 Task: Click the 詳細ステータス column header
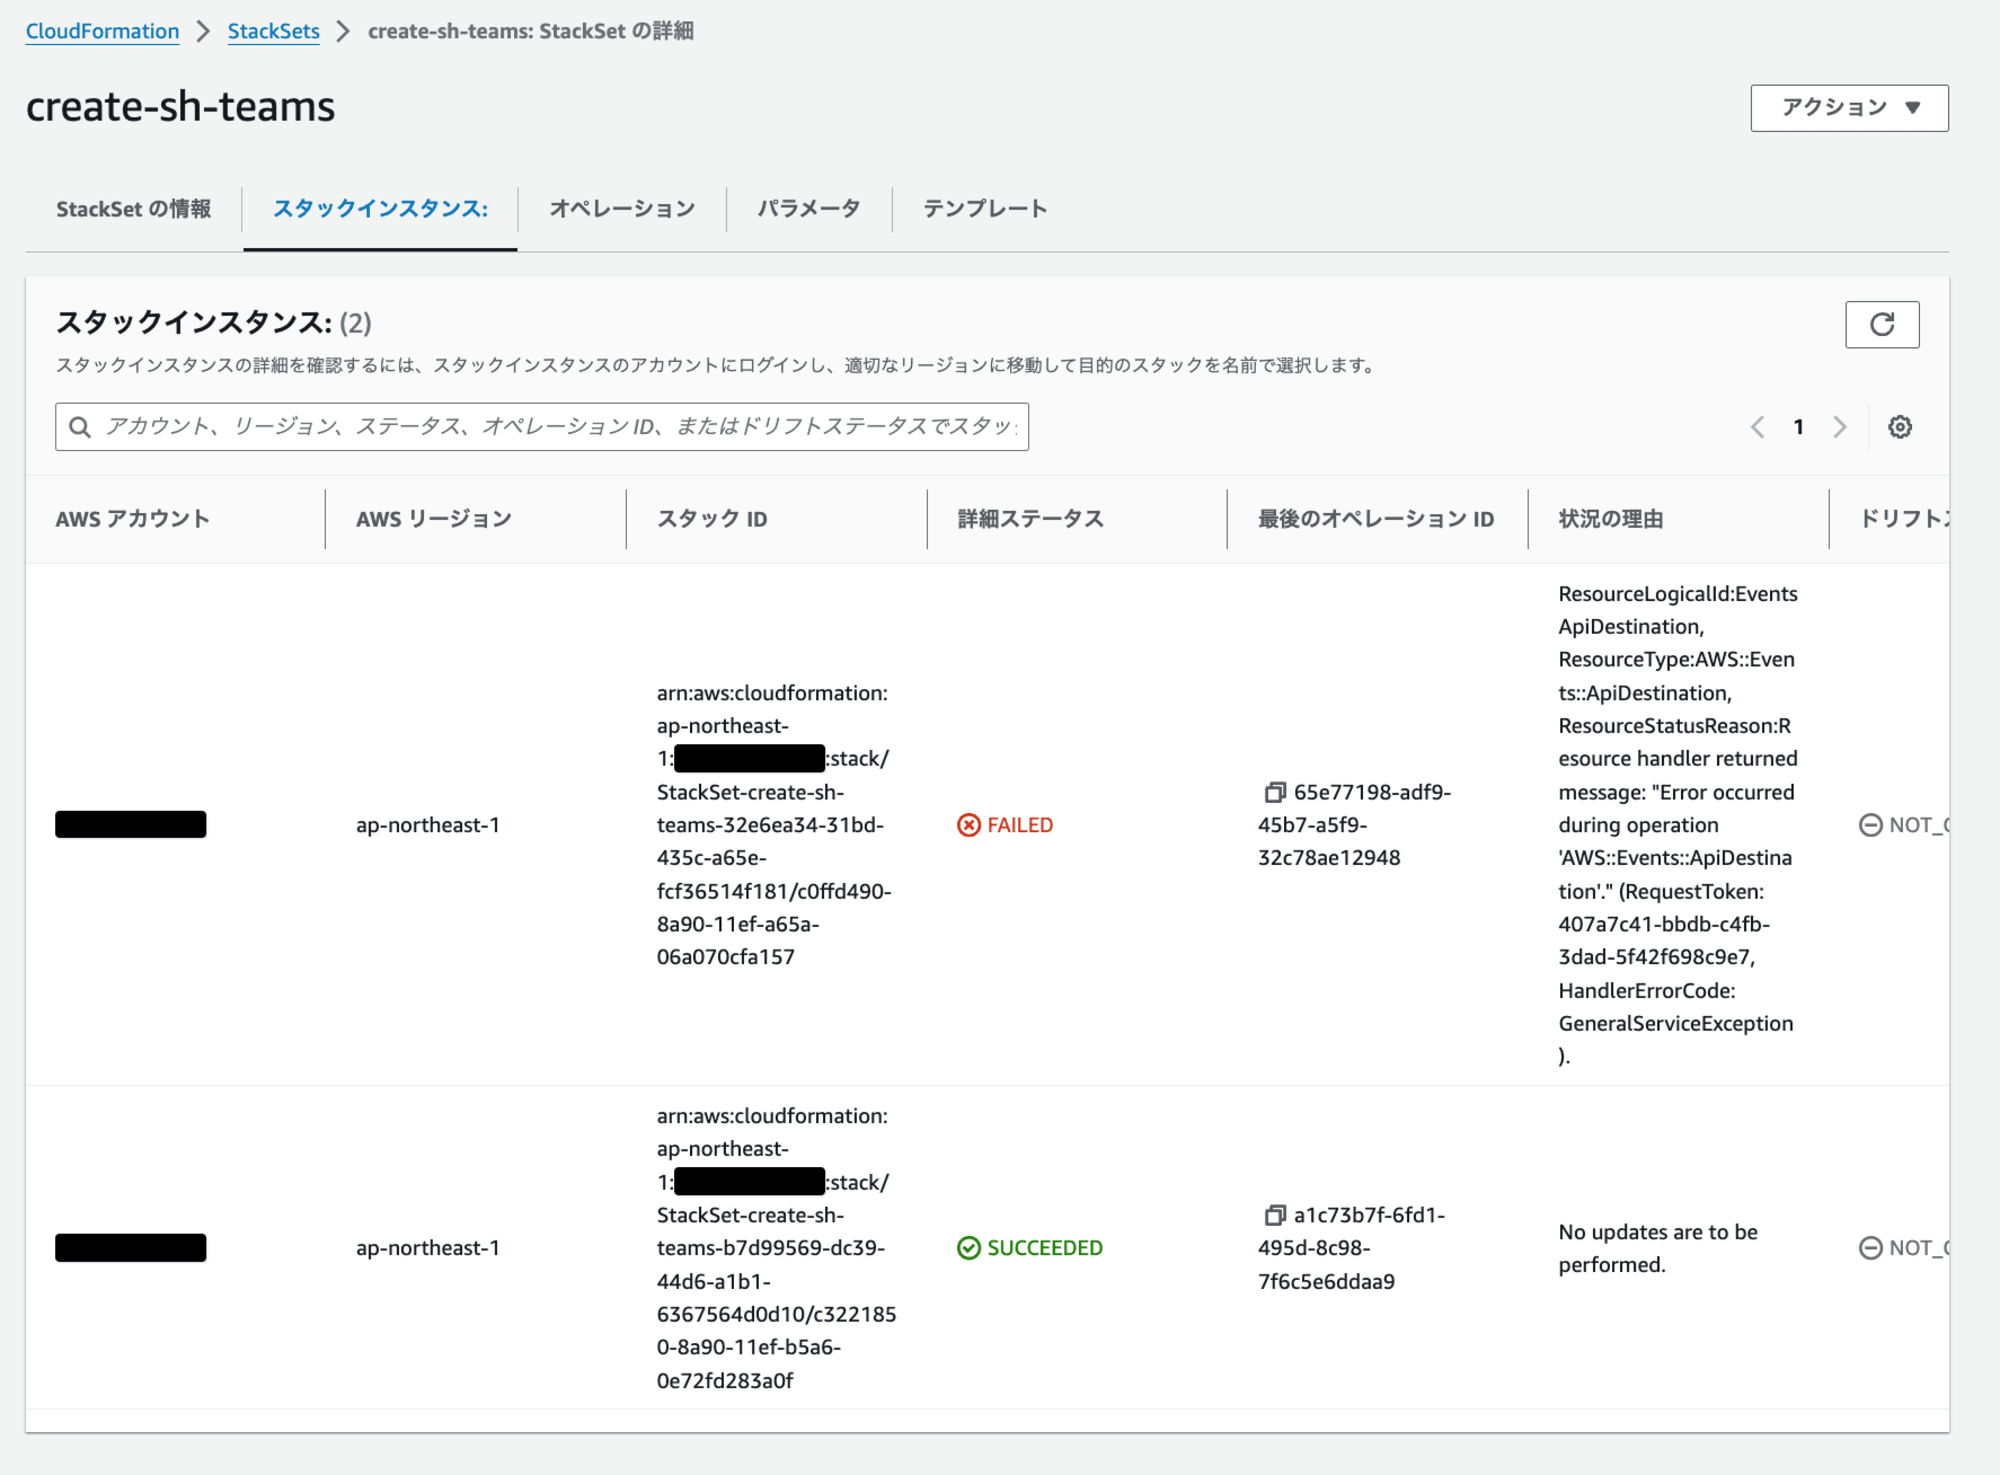[x=1030, y=519]
